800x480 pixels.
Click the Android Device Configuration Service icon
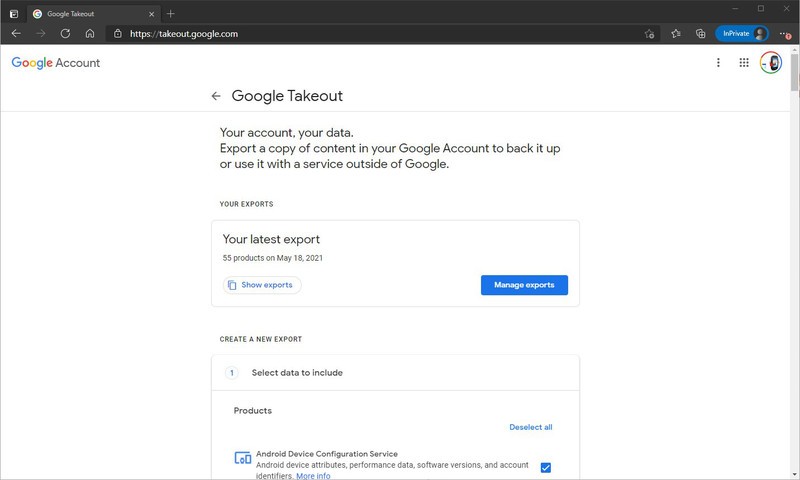coord(242,458)
